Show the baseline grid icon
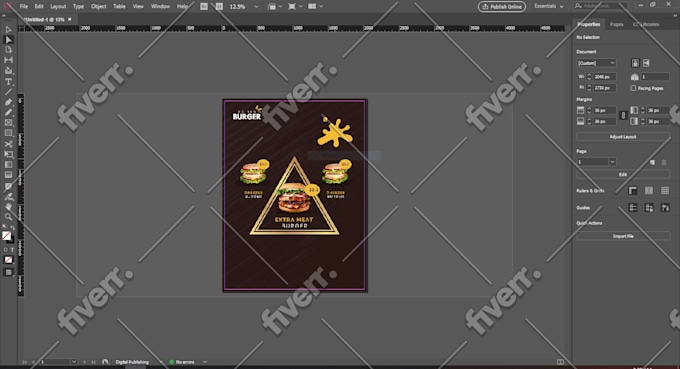 pyautogui.click(x=649, y=191)
